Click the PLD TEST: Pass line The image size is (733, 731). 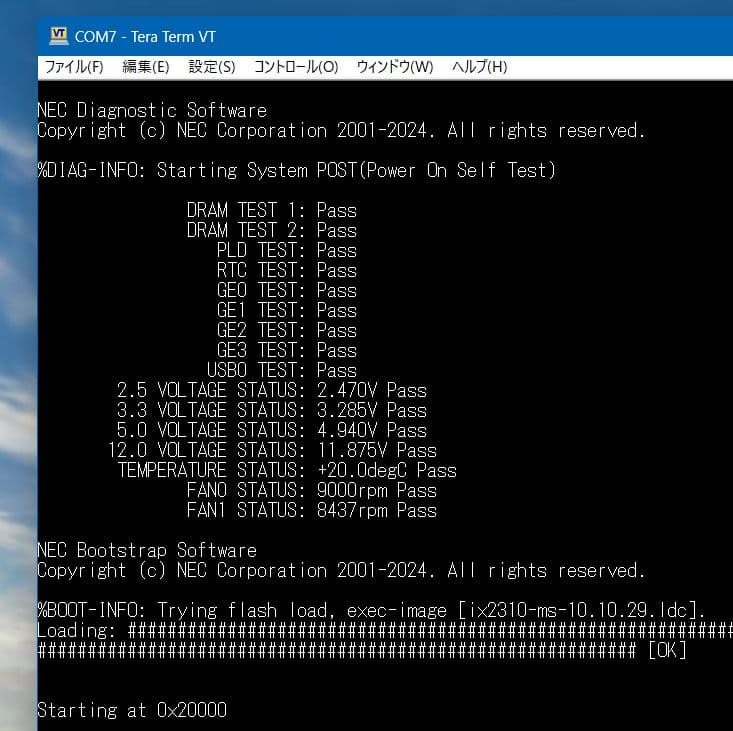(287, 251)
